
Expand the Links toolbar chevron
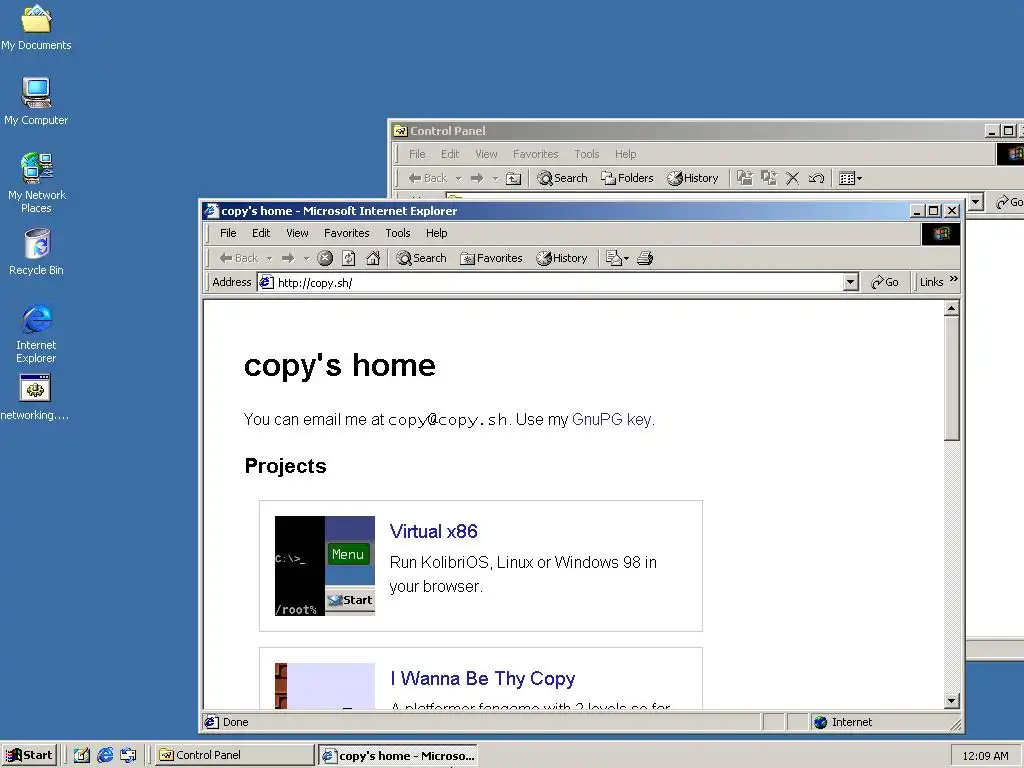click(x=954, y=279)
